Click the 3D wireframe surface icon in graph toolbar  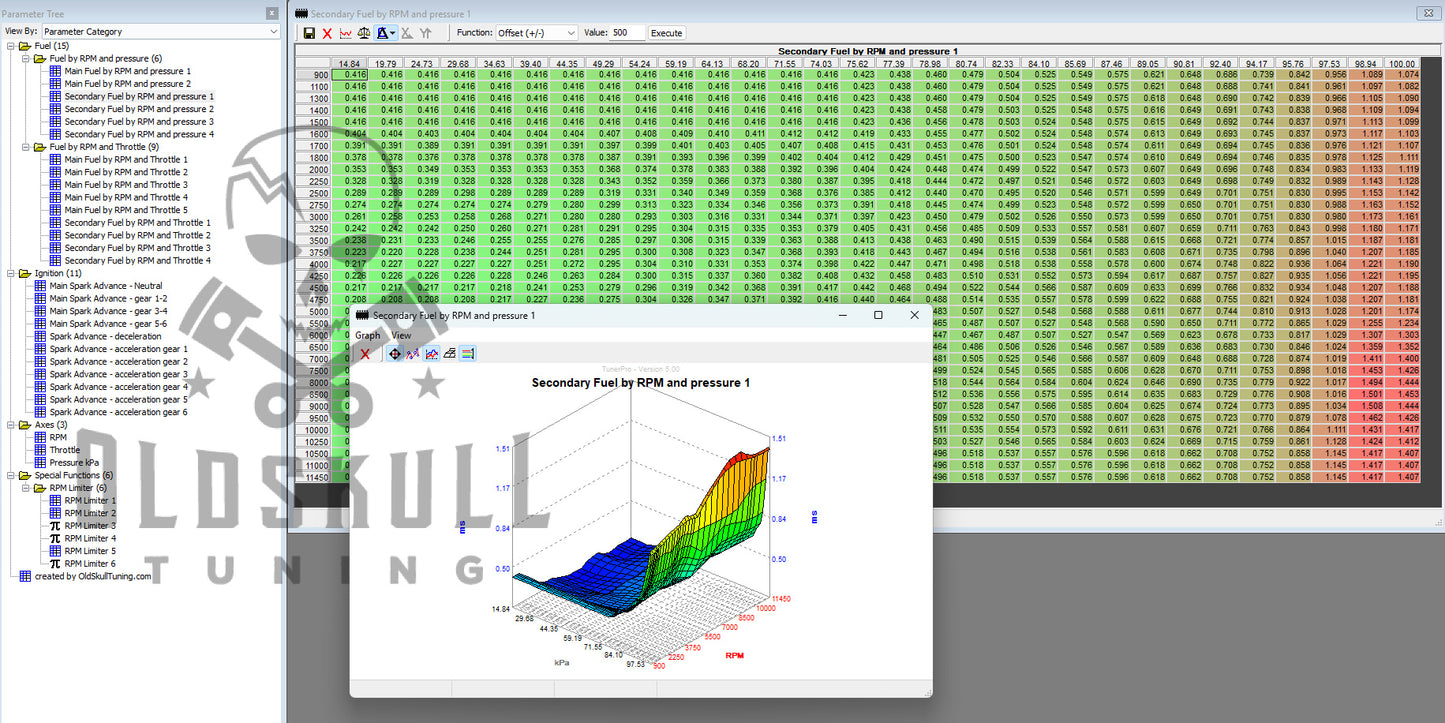tap(450, 354)
